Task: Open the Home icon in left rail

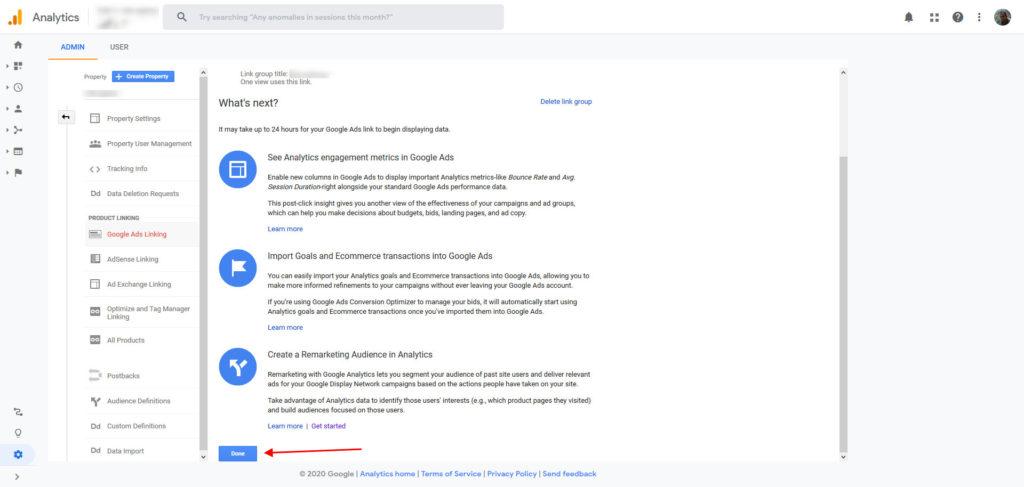Action: coord(18,45)
